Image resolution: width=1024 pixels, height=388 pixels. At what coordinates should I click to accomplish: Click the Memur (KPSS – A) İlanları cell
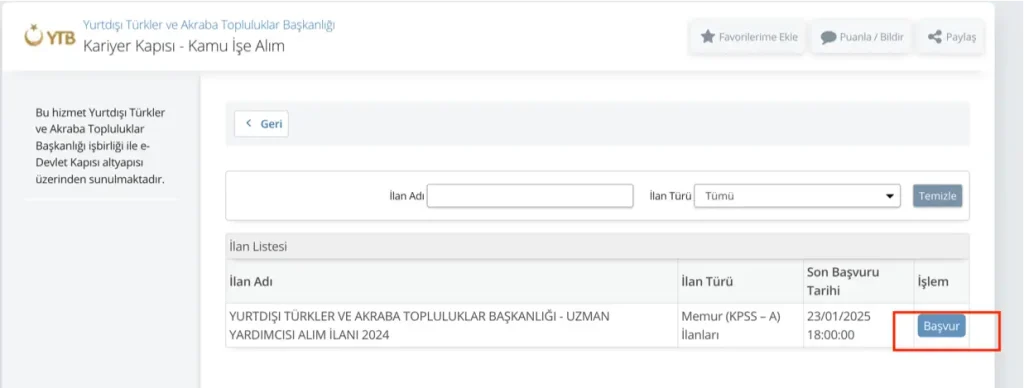point(740,326)
